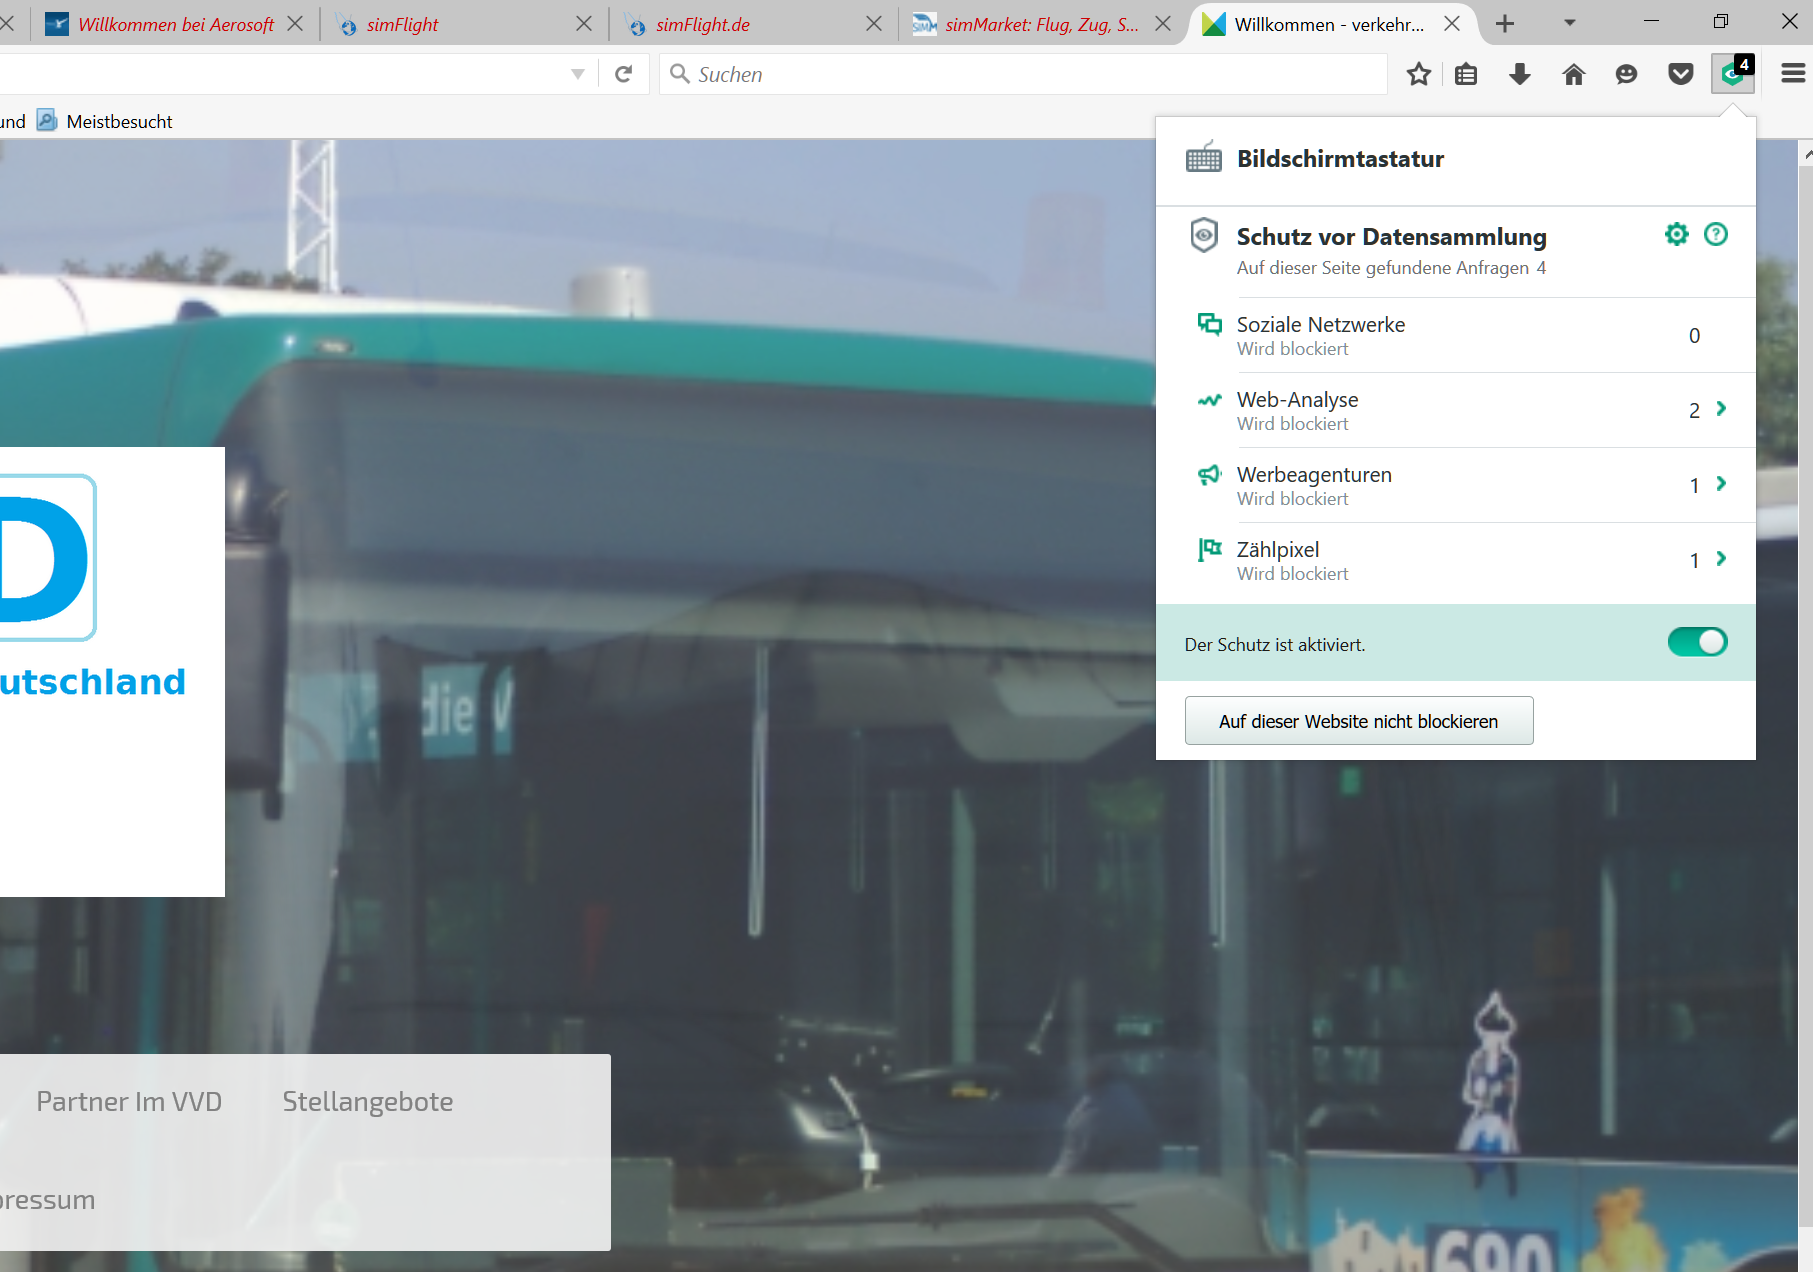The image size is (1813, 1272).
Task: Open the Meistbesucht bookmarks folder
Action: click(x=105, y=121)
